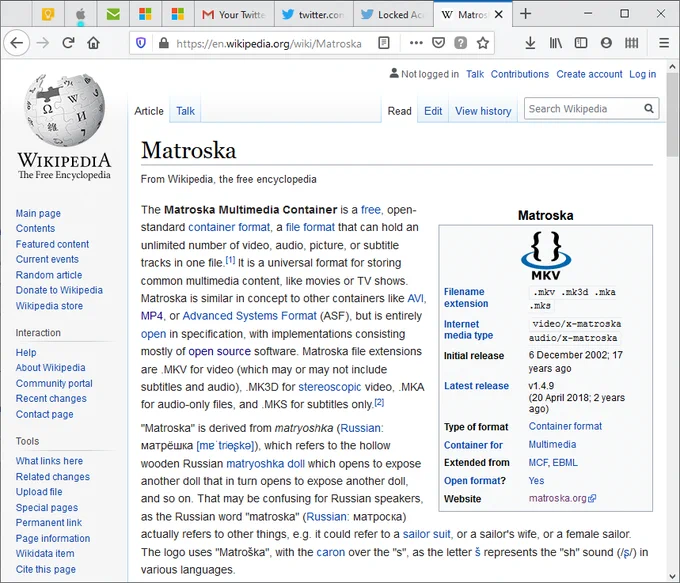
Task: Click the Create account link
Action: click(589, 74)
